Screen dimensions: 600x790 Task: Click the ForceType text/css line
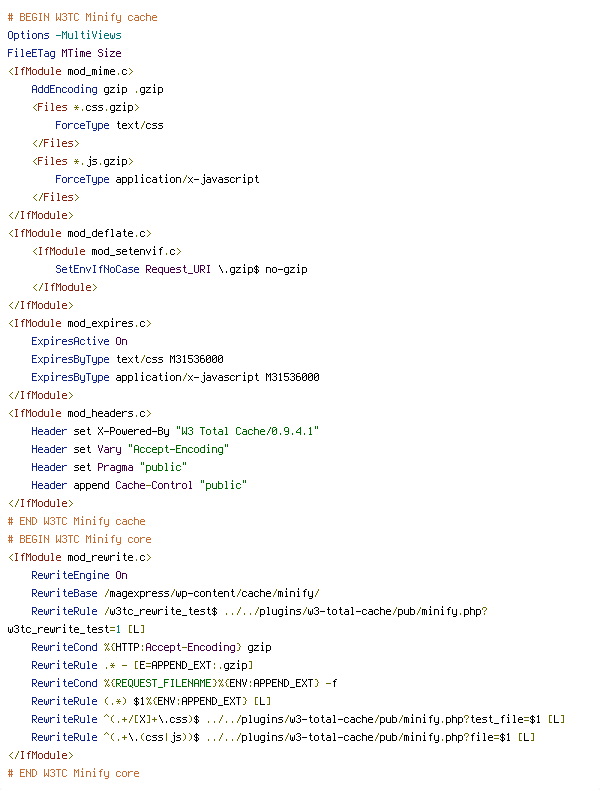pyautogui.click(x=109, y=125)
